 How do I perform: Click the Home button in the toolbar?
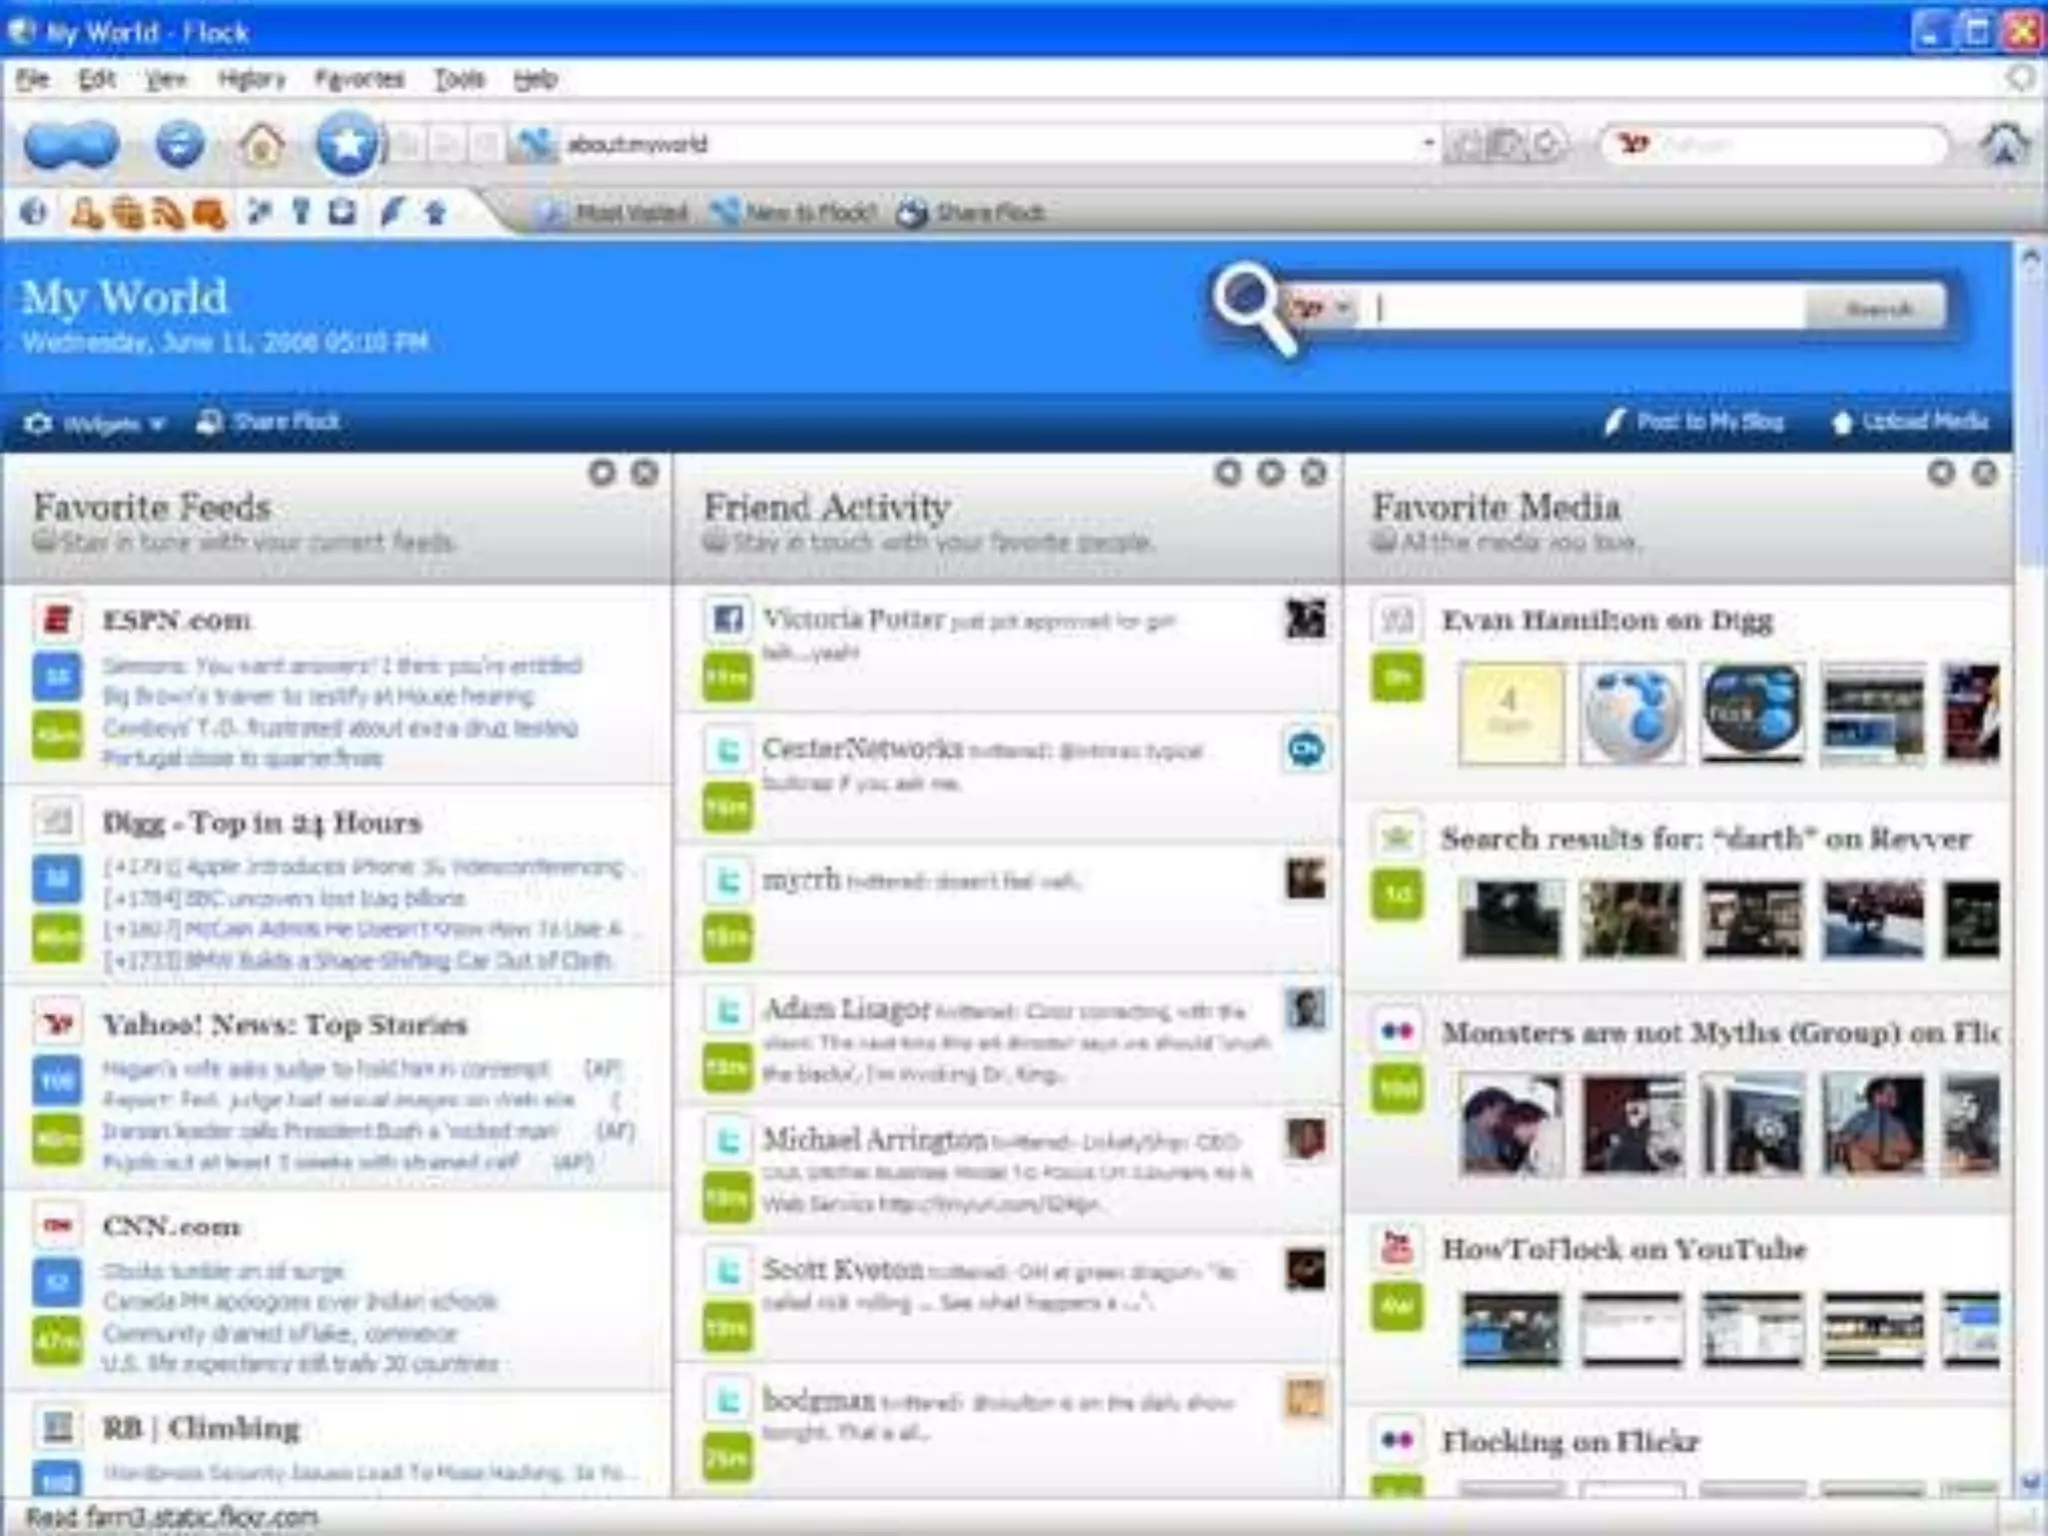point(261,145)
